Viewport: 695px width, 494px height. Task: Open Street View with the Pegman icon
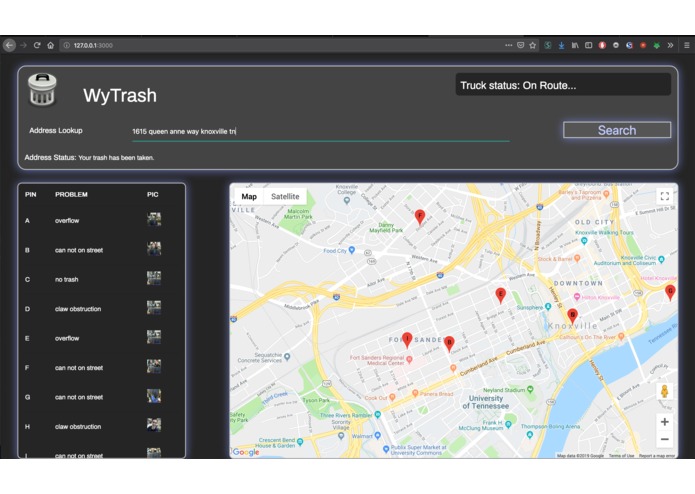tap(664, 392)
